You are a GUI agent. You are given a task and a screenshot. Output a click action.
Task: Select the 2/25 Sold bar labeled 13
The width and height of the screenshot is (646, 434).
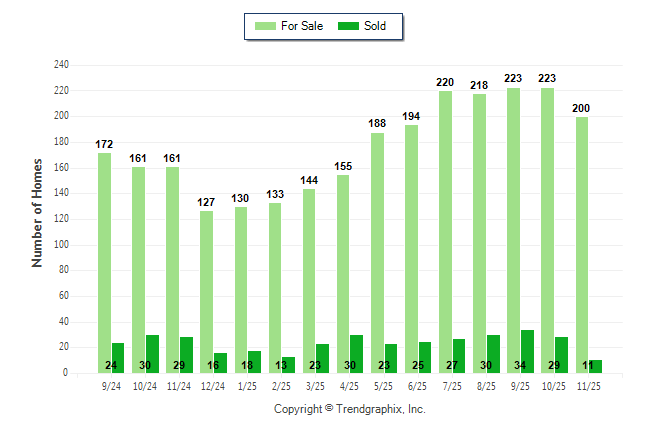point(289,365)
